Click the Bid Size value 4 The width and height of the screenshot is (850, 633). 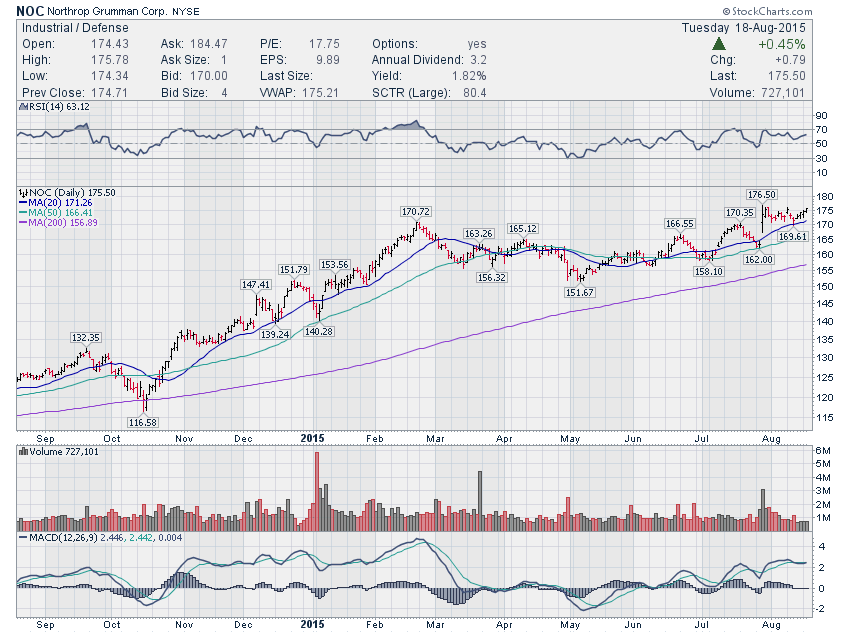click(x=224, y=93)
